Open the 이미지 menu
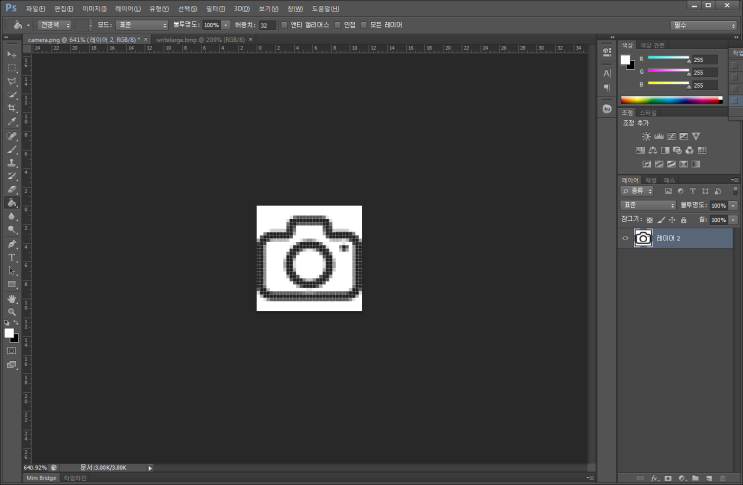743x485 pixels. [x=94, y=9]
